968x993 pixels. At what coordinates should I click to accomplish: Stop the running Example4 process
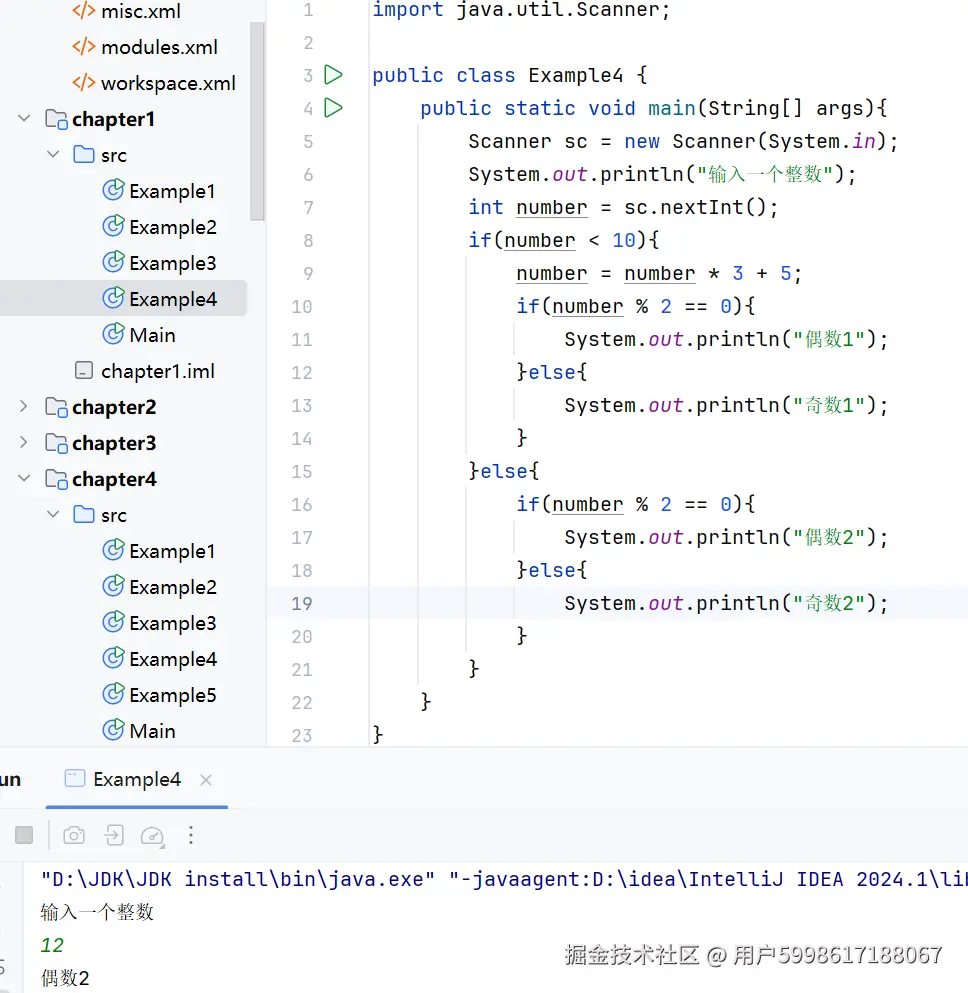pyautogui.click(x=24, y=835)
